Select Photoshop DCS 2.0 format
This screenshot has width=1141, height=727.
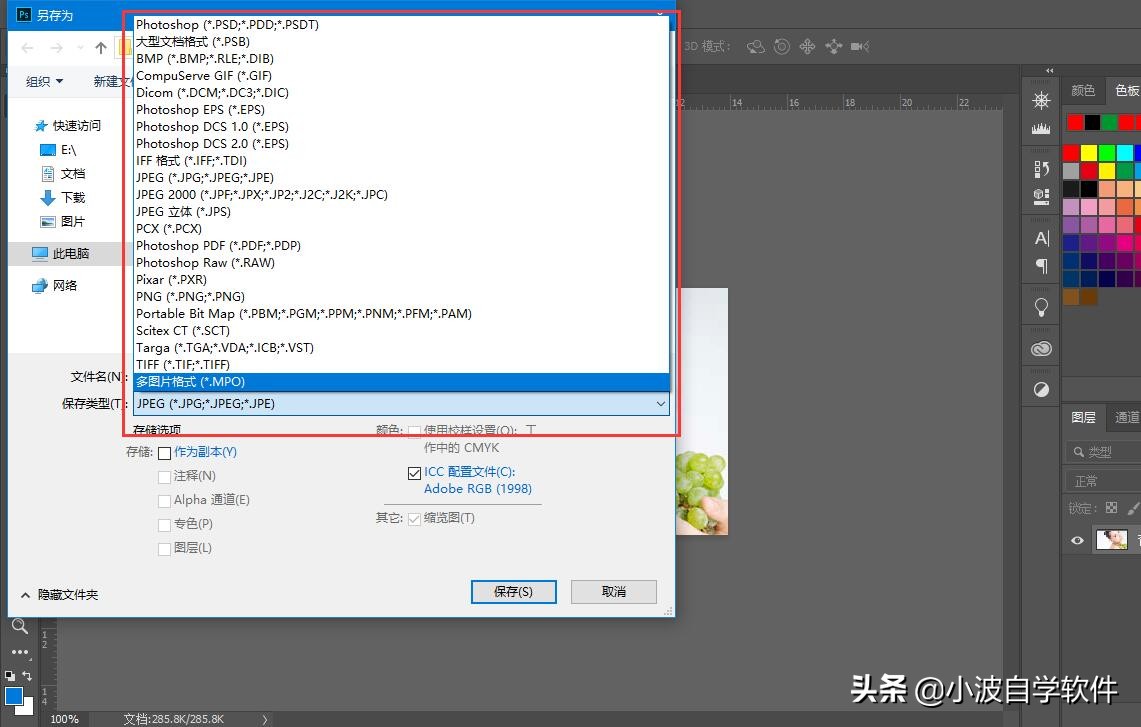pos(401,143)
